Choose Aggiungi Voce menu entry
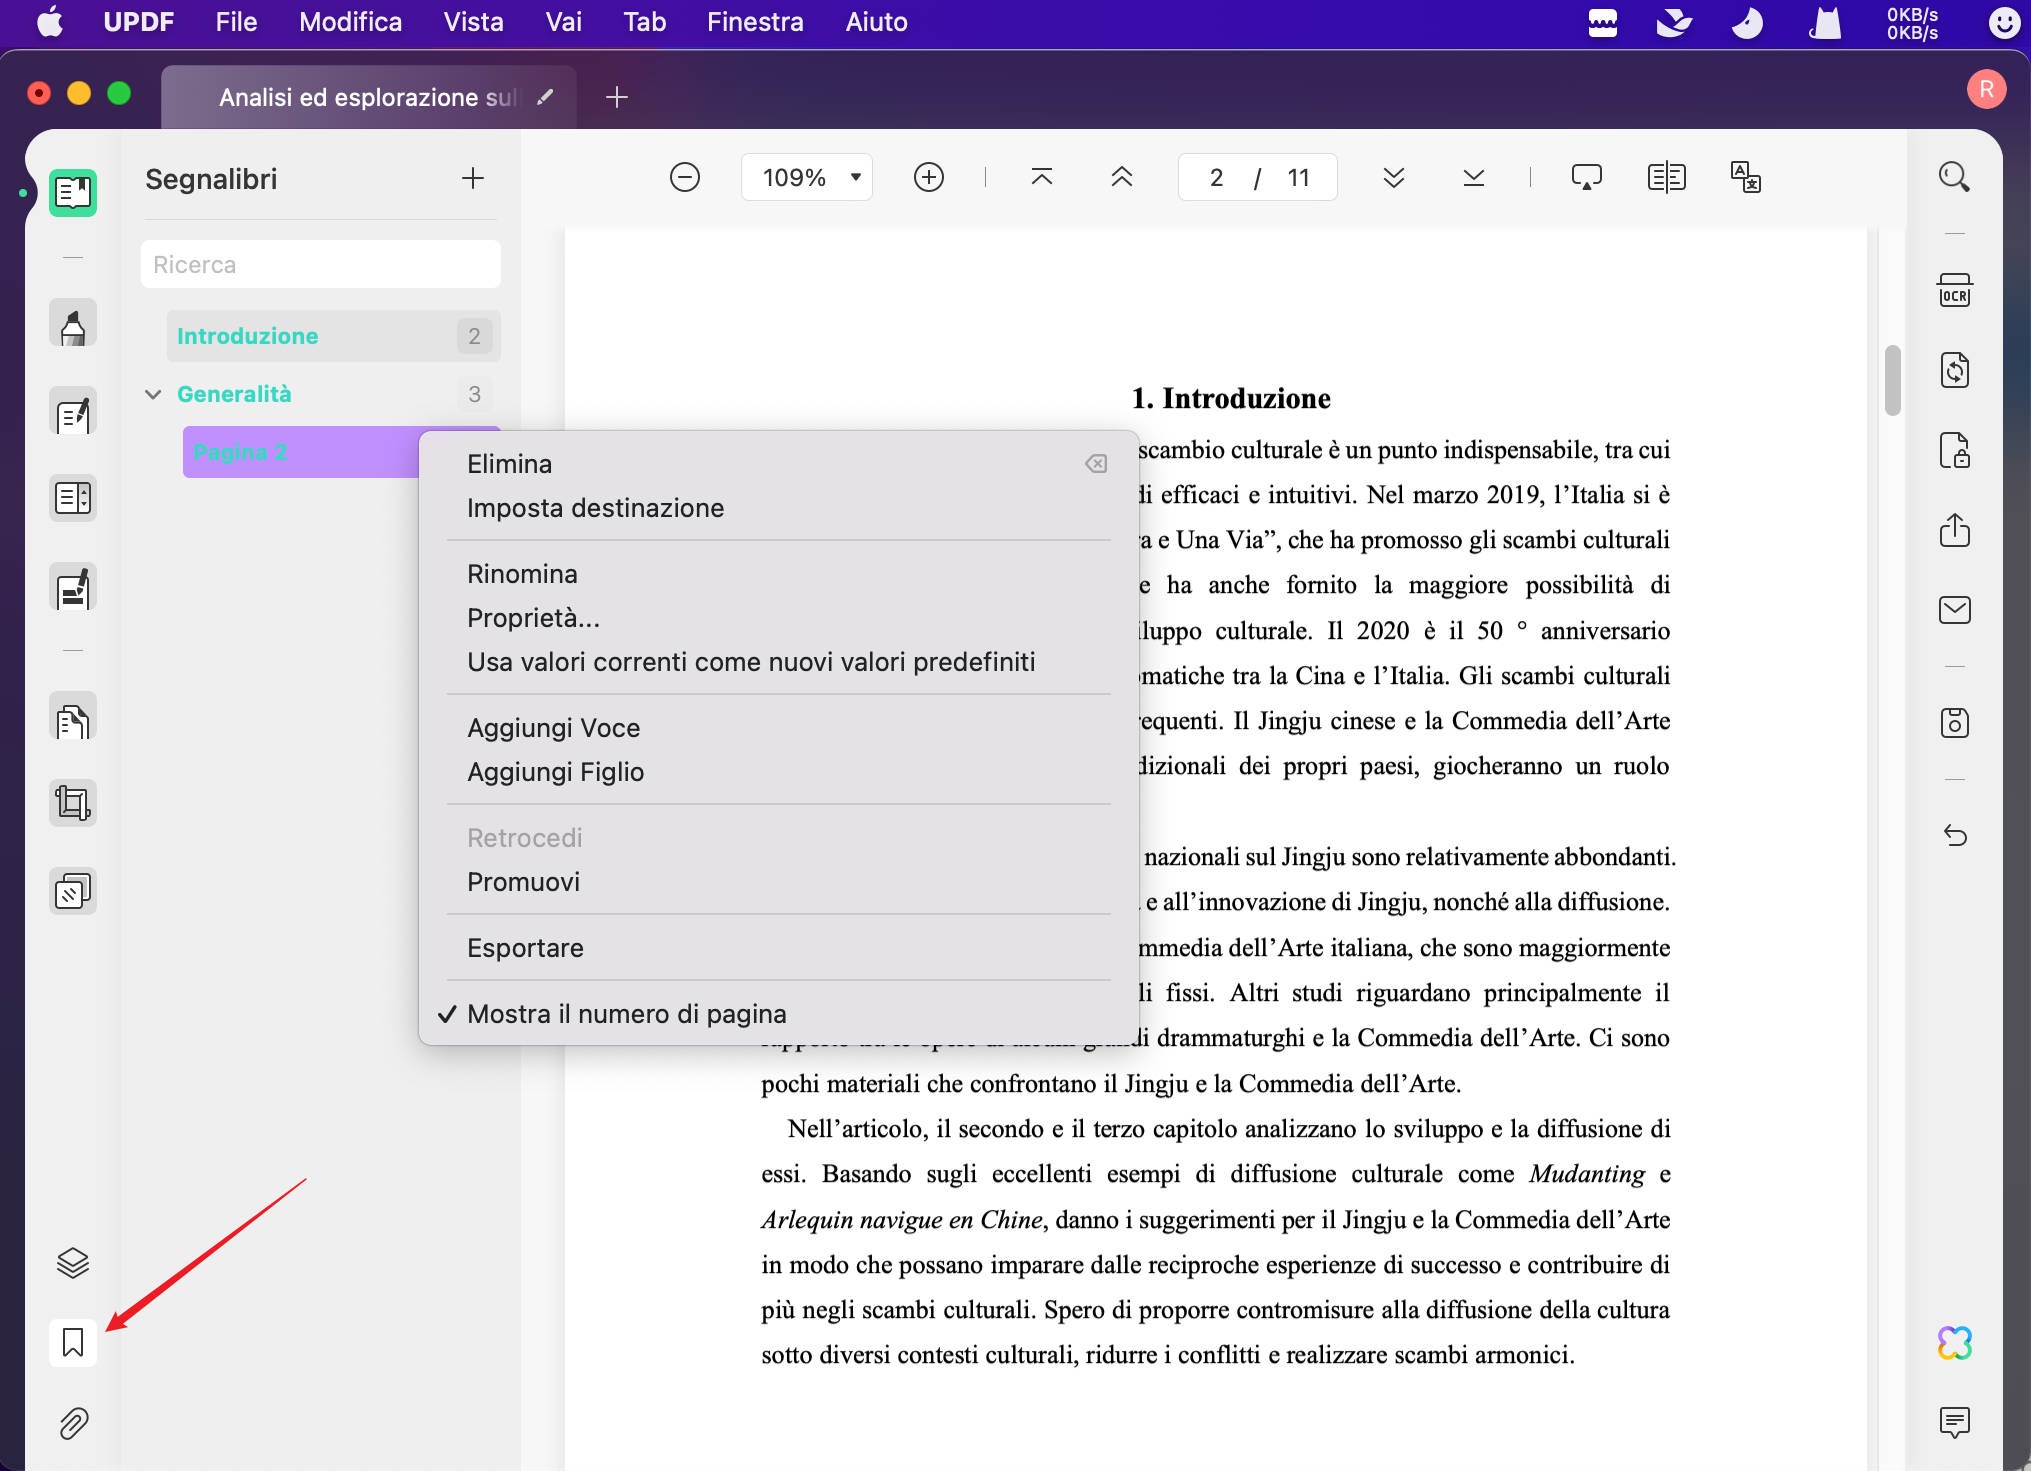Screen dimensions: 2031x1471 click(x=553, y=728)
